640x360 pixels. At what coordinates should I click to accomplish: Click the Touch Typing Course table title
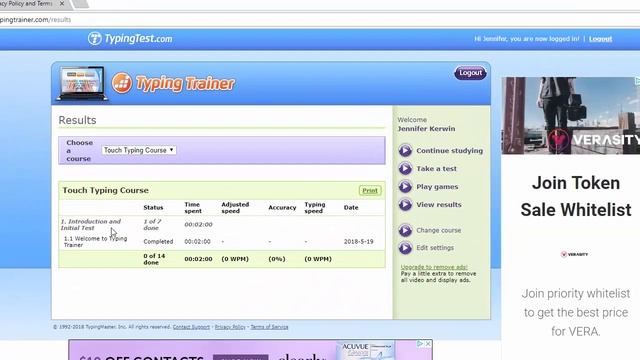point(105,190)
